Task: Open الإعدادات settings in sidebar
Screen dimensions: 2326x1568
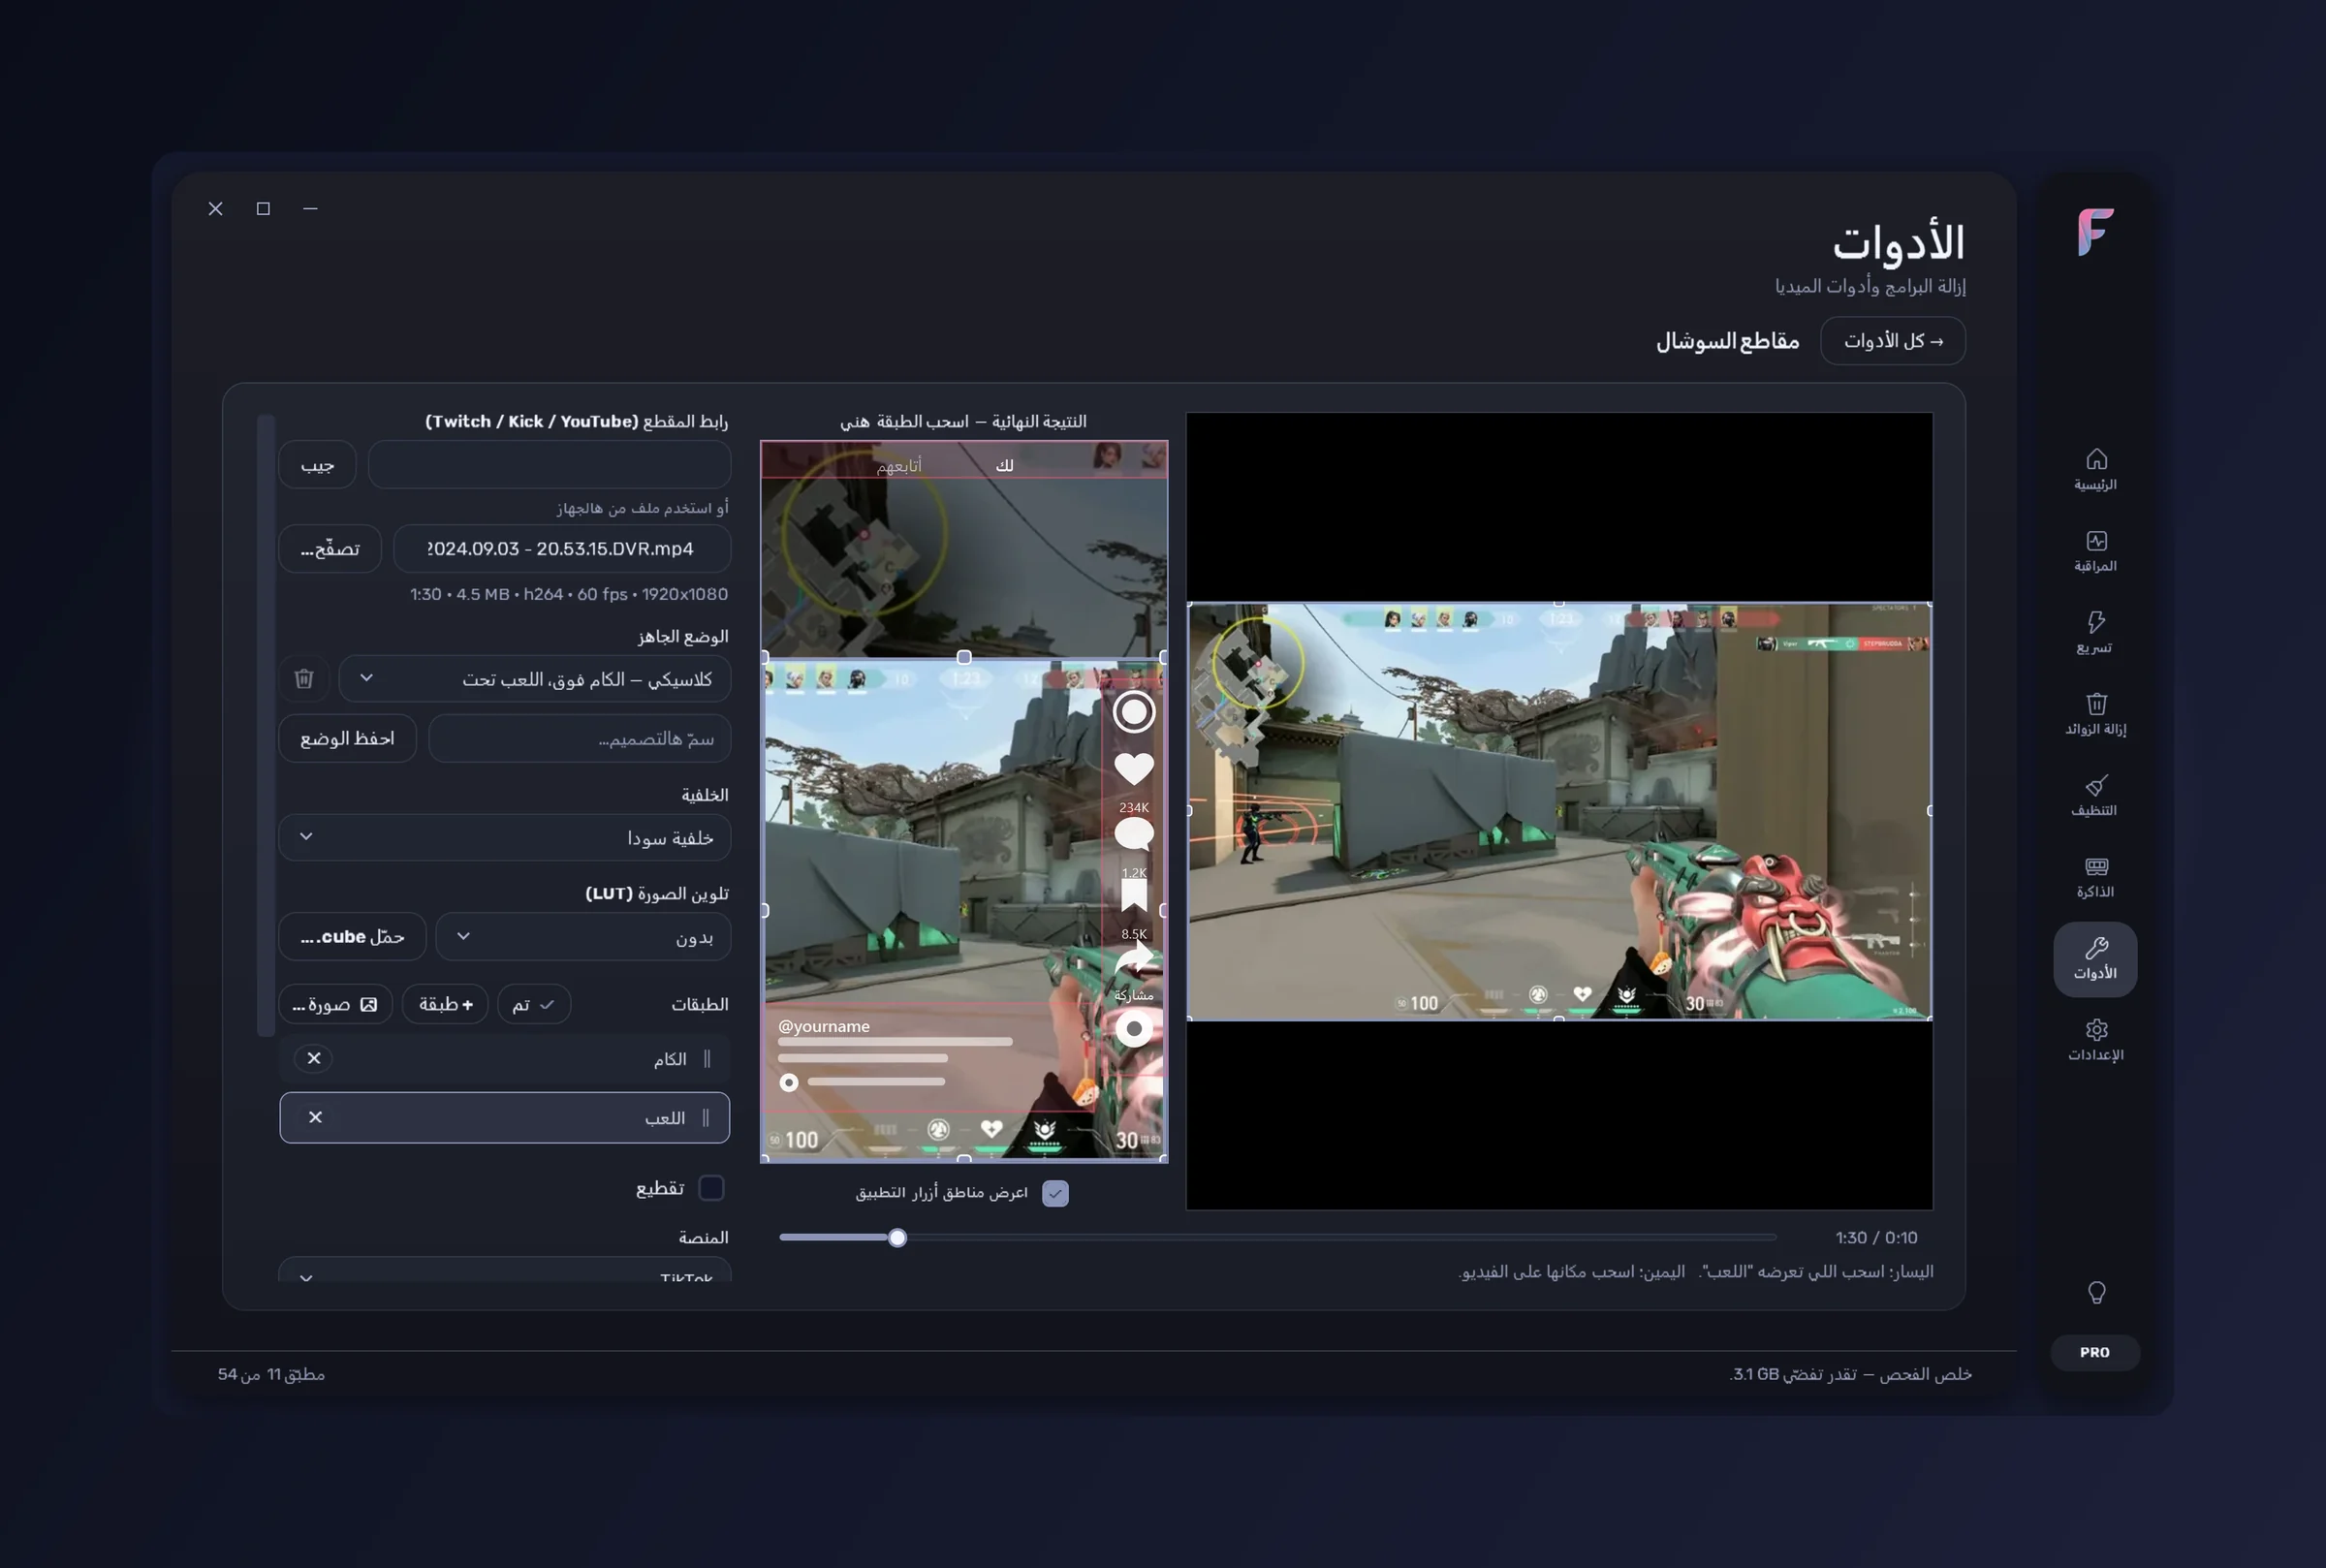Action: pyautogui.click(x=2095, y=1040)
